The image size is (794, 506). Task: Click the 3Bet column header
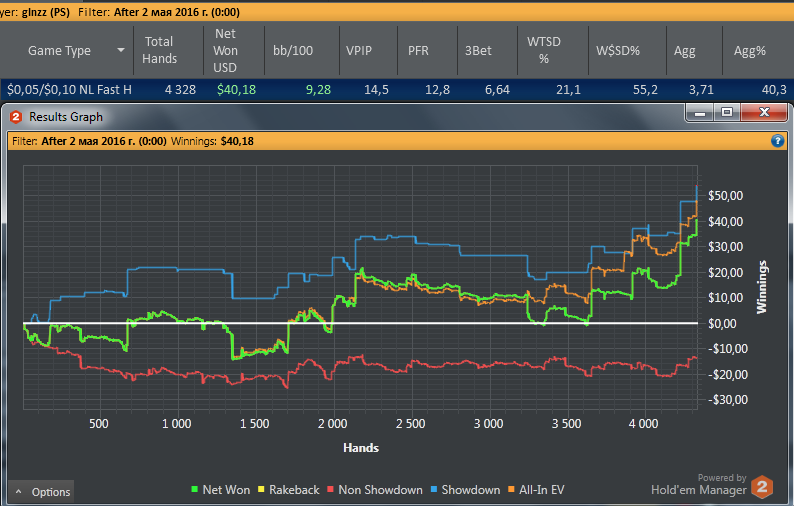tap(478, 51)
